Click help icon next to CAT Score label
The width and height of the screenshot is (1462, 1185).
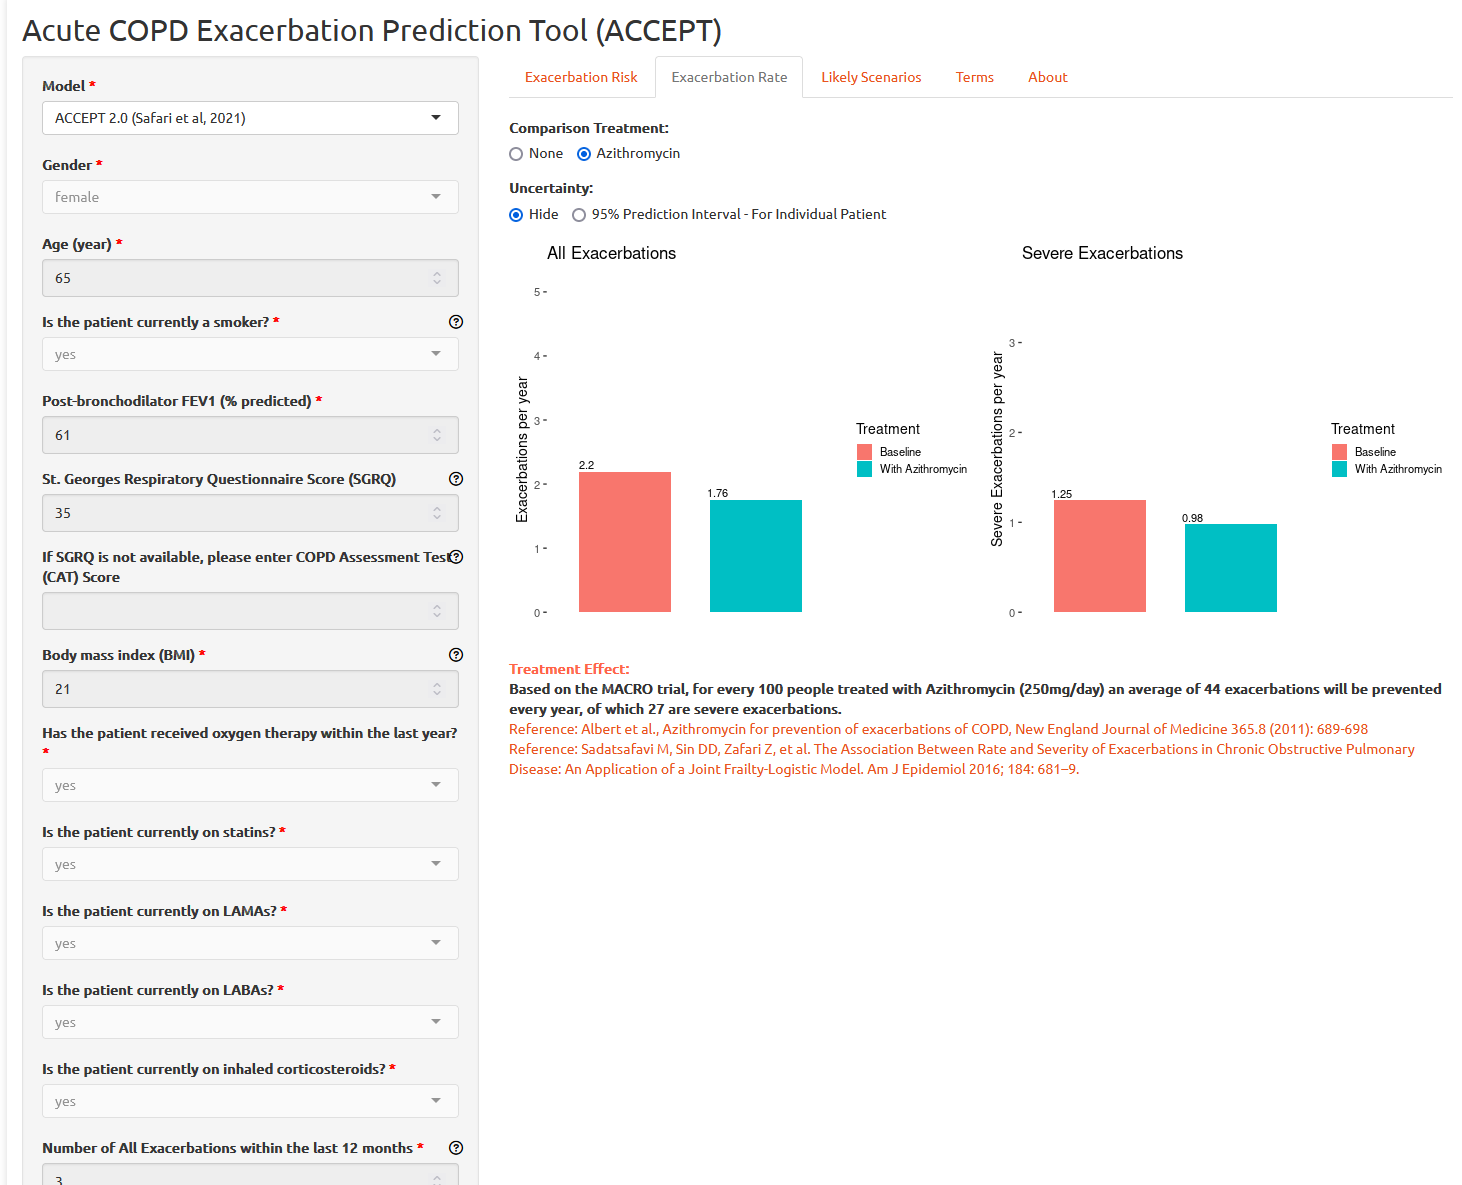pyautogui.click(x=456, y=557)
